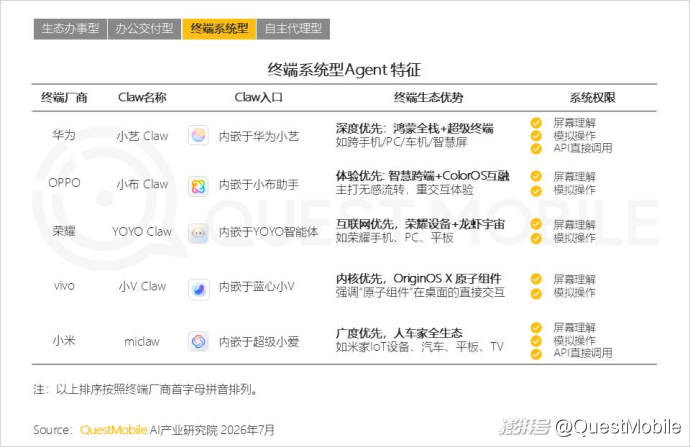Click 屏幕理解 checkmark in 小米 row

(x=536, y=327)
